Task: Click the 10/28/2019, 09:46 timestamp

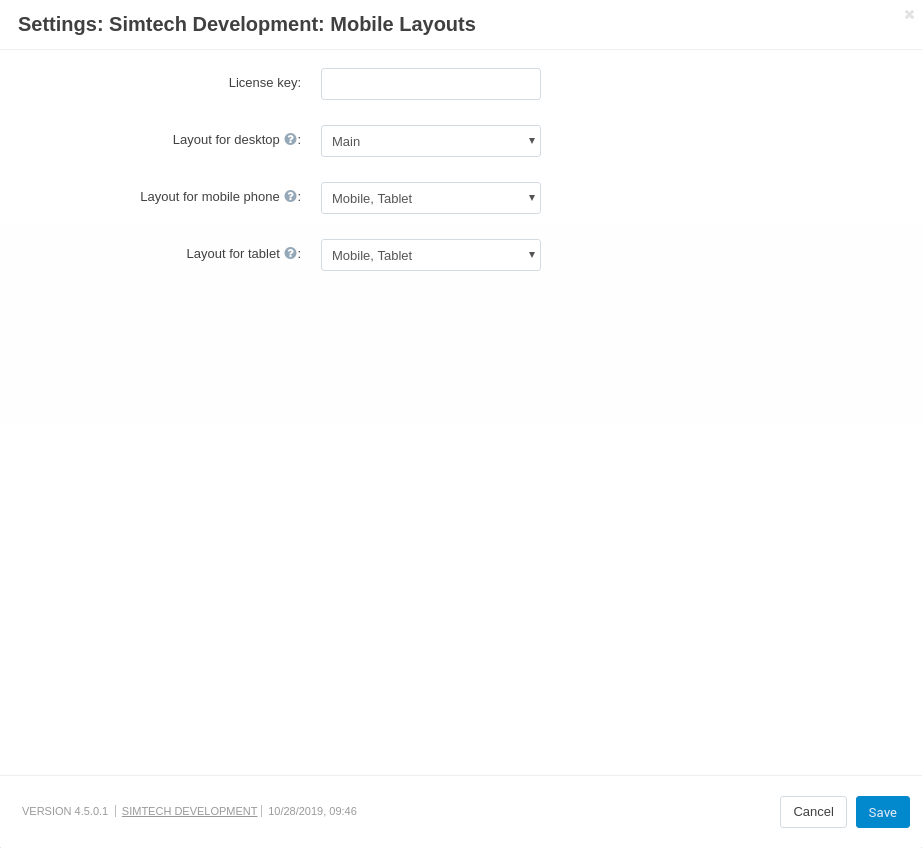Action: (312, 811)
